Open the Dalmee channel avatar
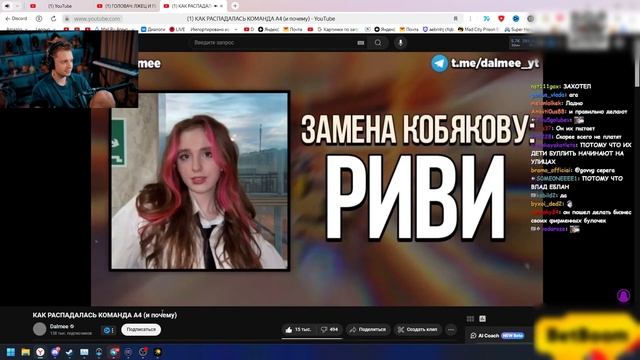 pos(40,329)
